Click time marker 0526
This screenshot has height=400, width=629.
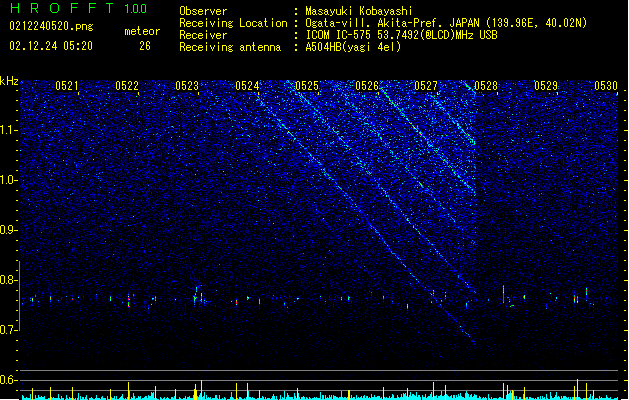pyautogui.click(x=367, y=85)
